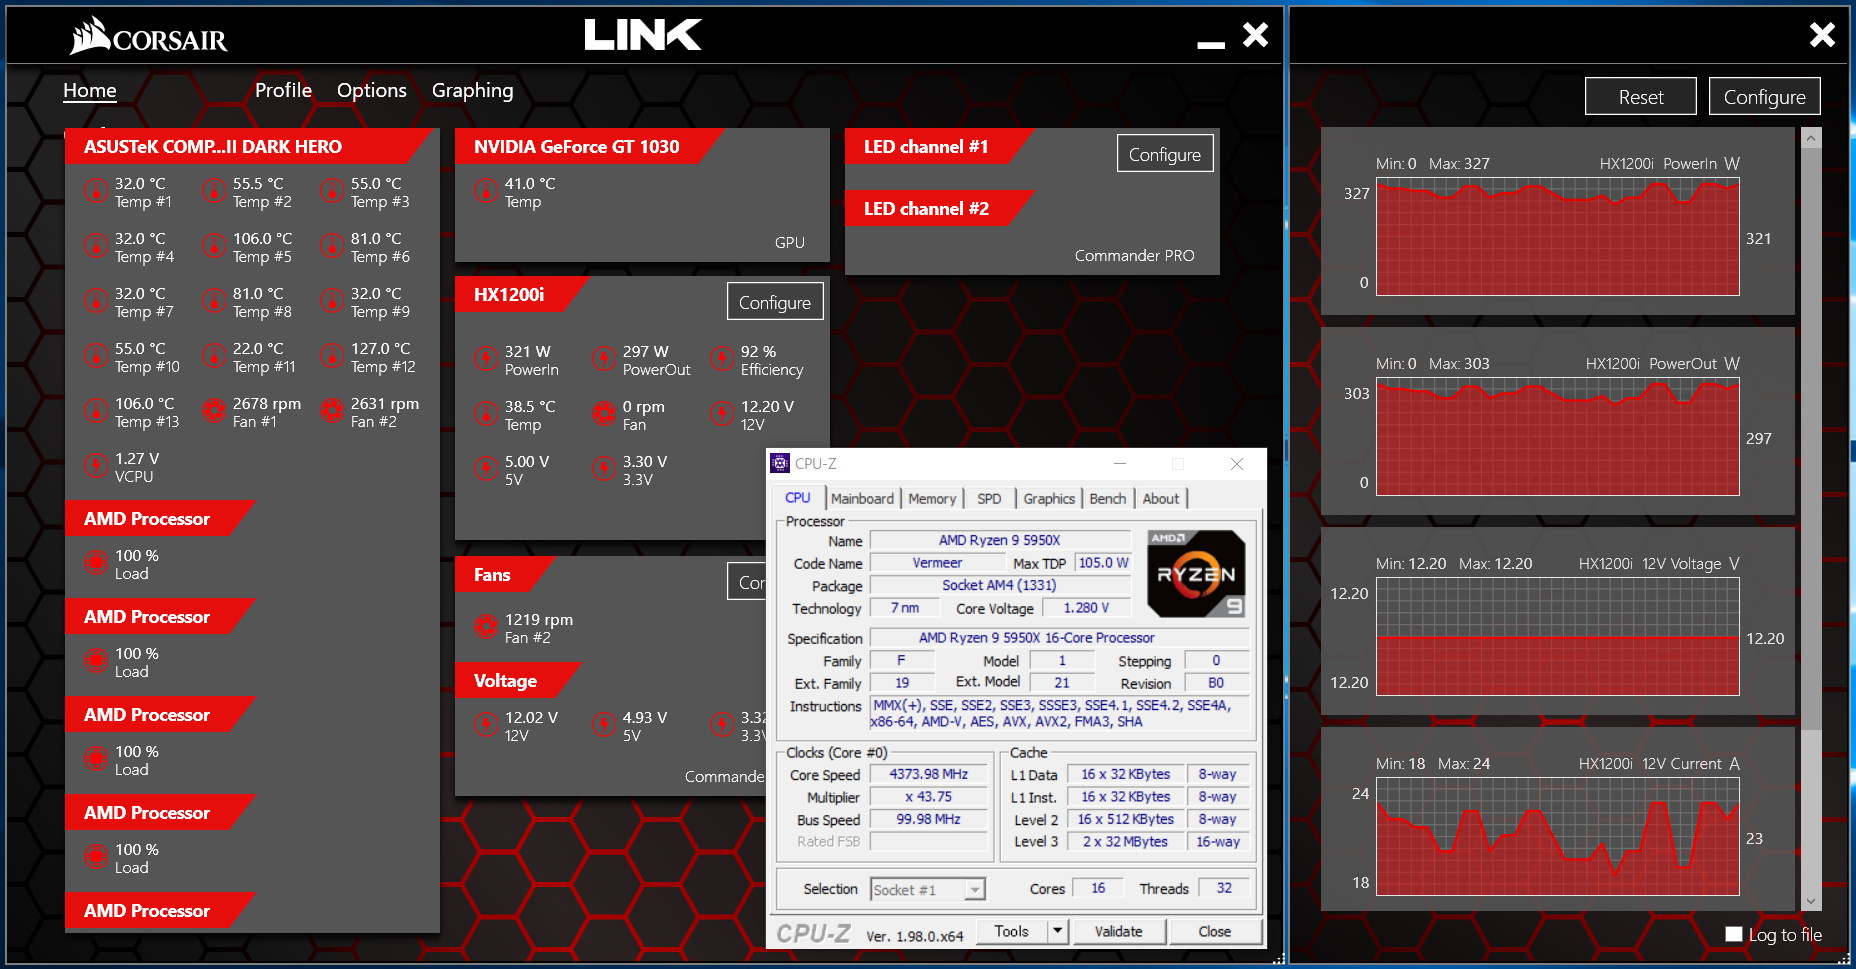The width and height of the screenshot is (1856, 969).
Task: Click the HX1200i fan icon at 0 rpm
Action: pyautogui.click(x=604, y=413)
